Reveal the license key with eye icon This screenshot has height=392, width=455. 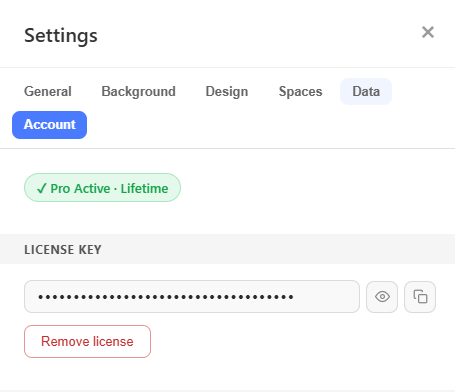coord(382,297)
